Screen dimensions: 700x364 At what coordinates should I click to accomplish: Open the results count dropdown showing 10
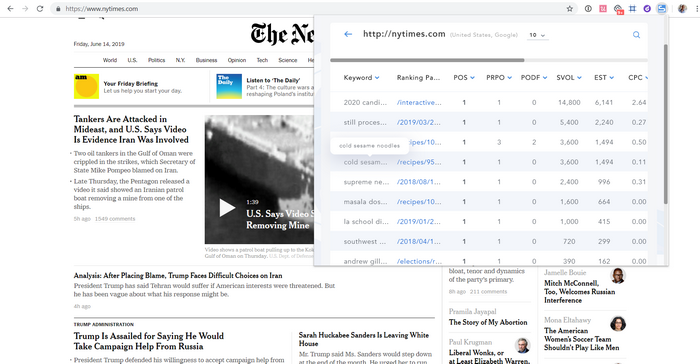coord(538,35)
